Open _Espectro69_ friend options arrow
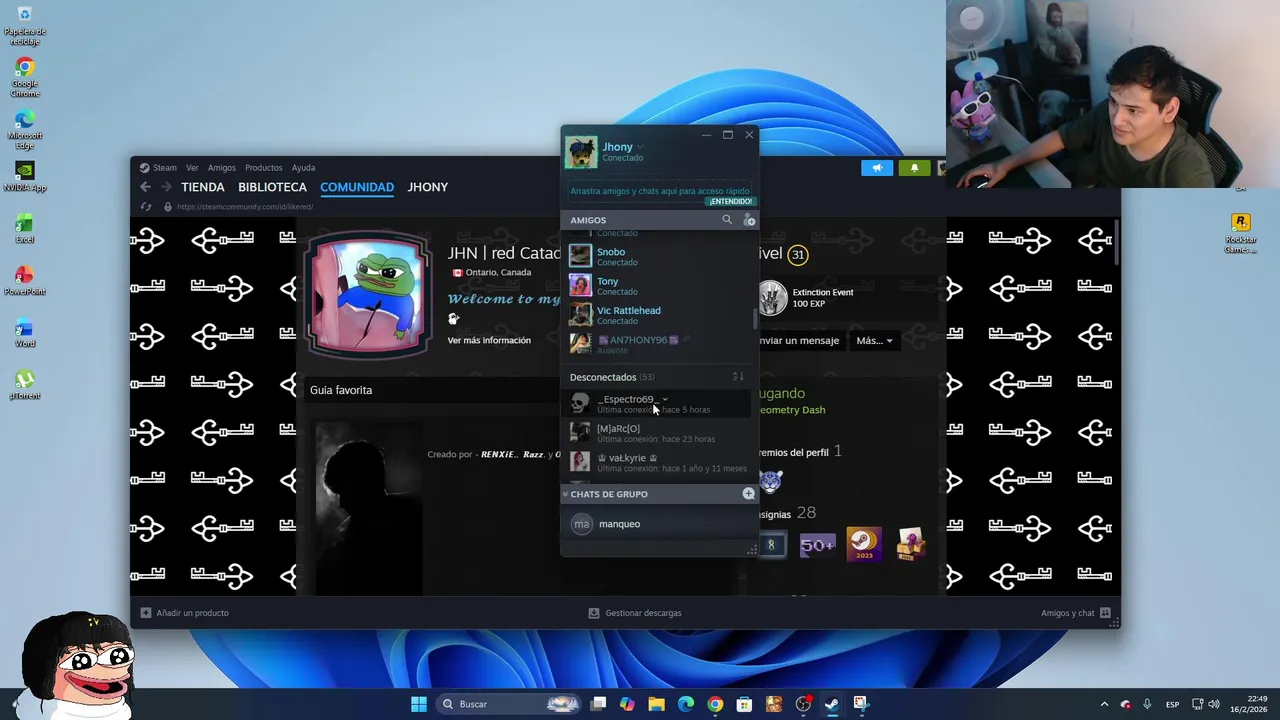Viewport: 1280px width, 720px height. [665, 400]
